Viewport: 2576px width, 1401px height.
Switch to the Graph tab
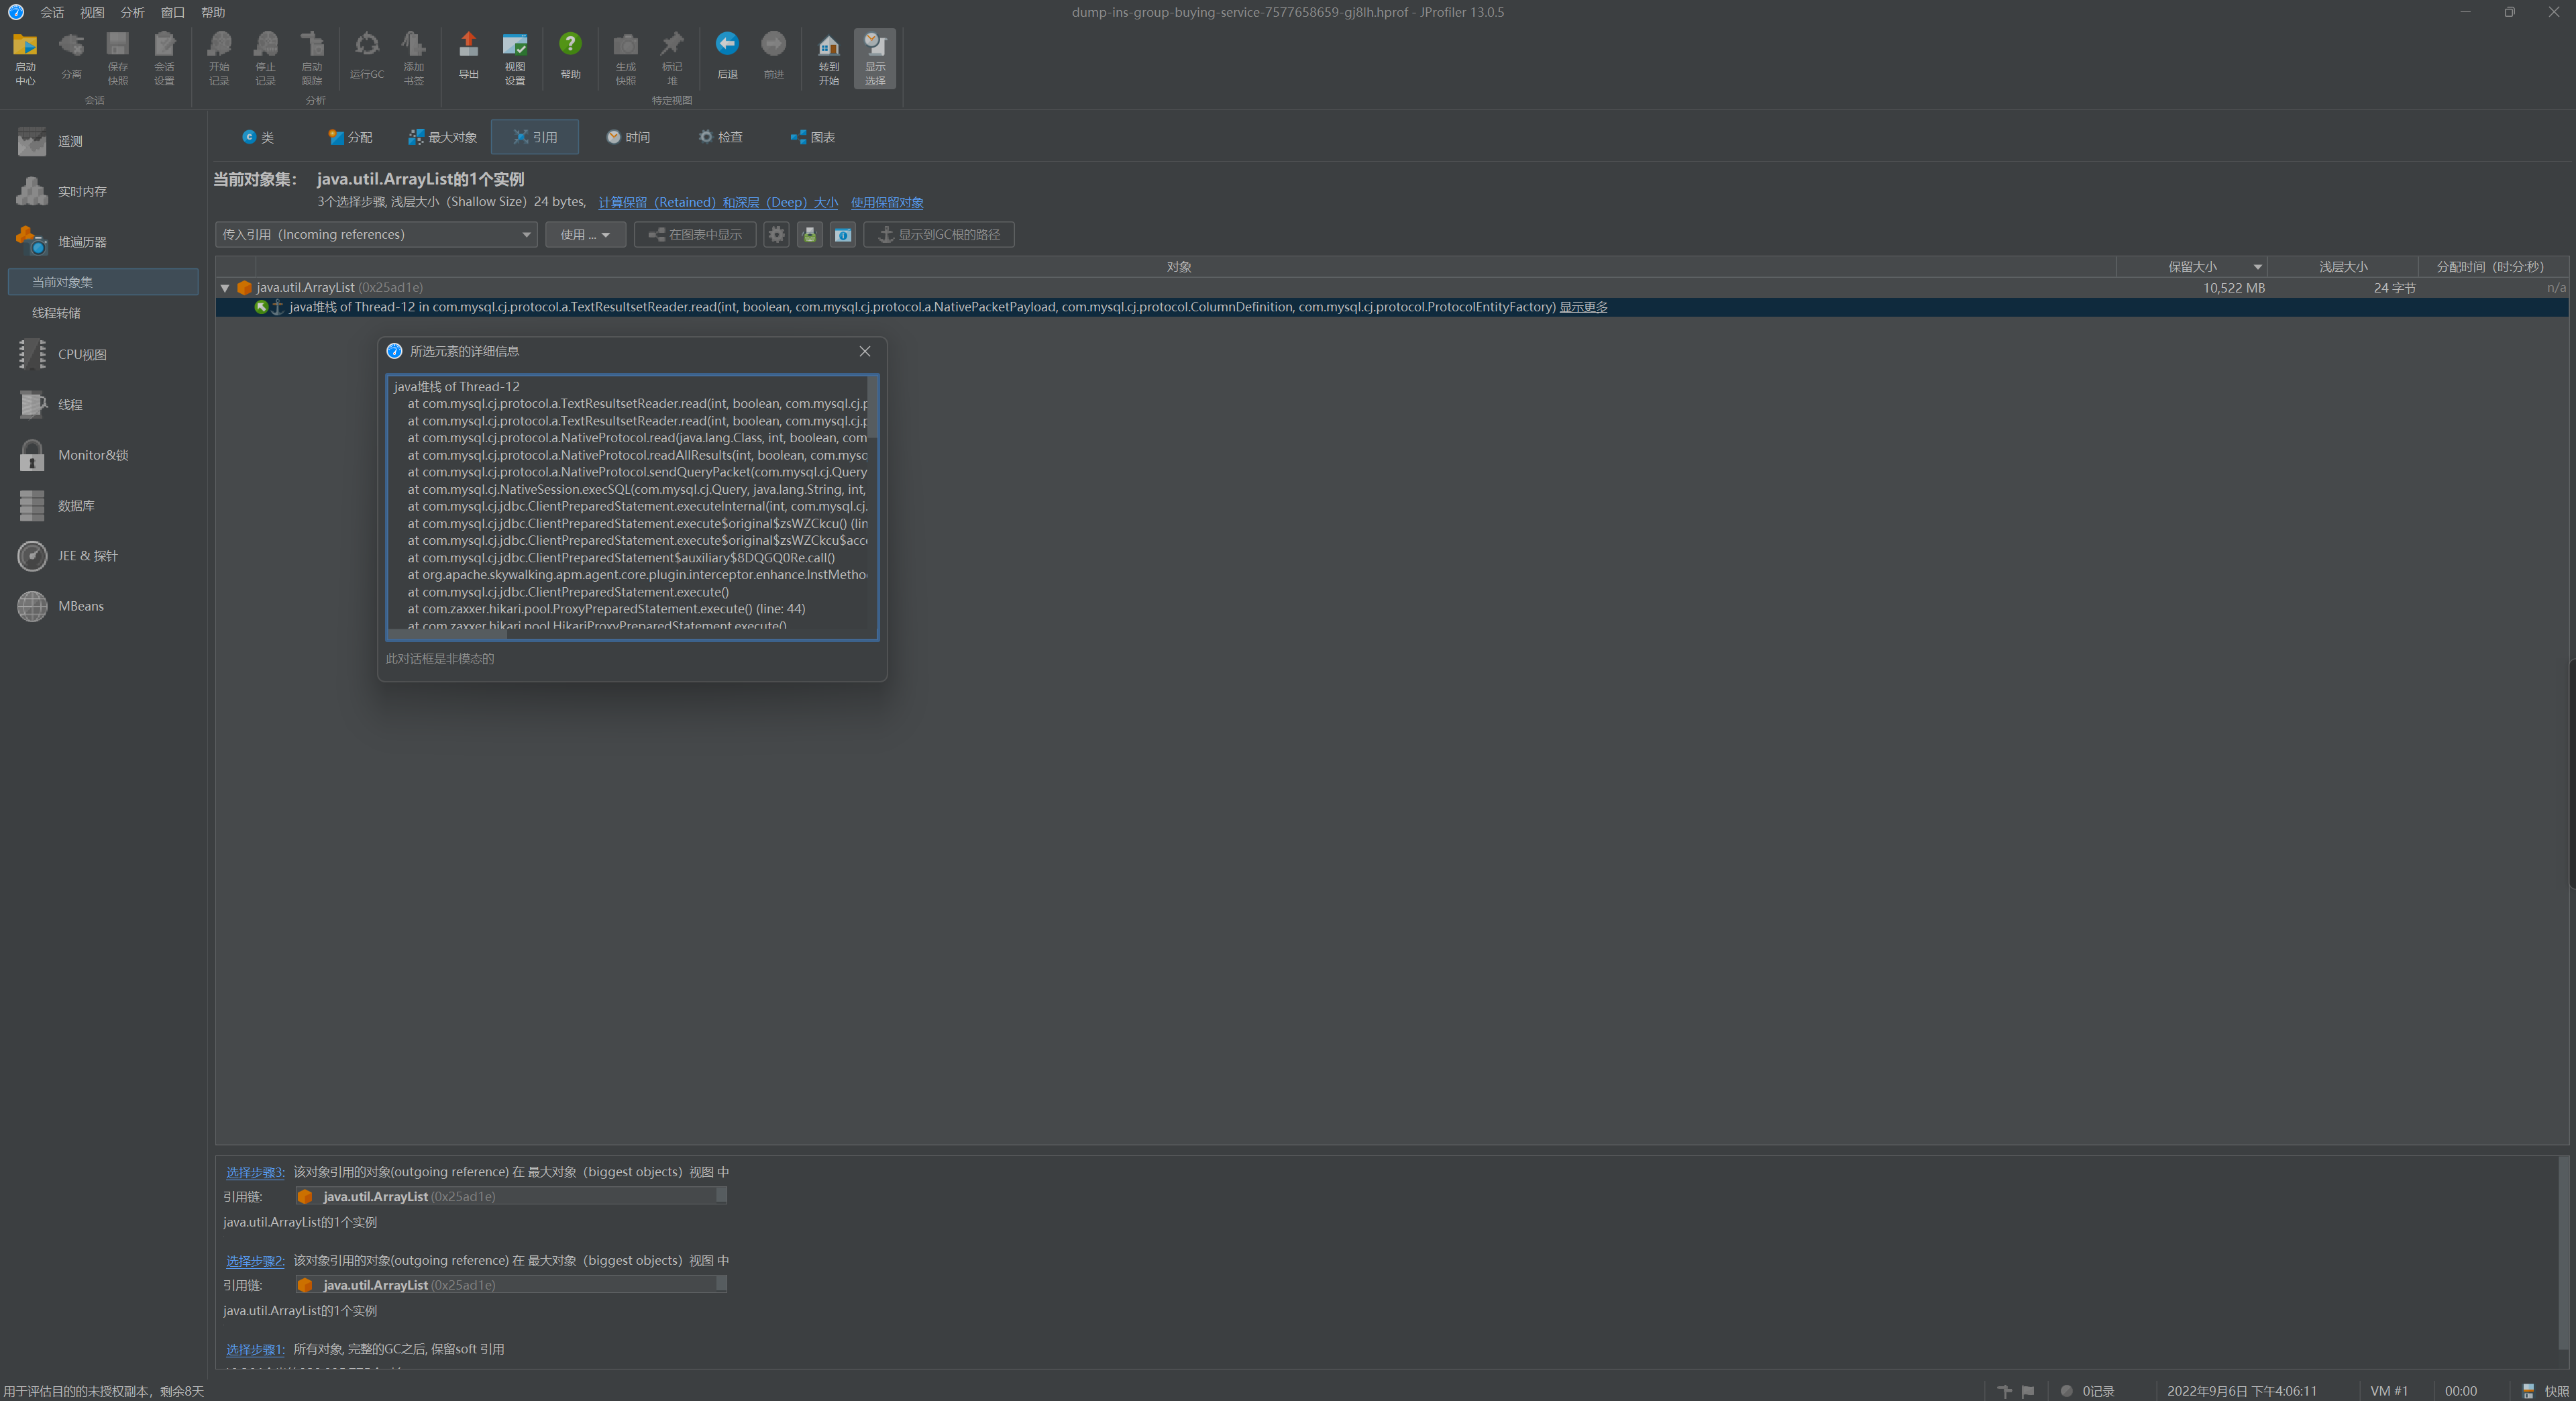click(x=813, y=137)
